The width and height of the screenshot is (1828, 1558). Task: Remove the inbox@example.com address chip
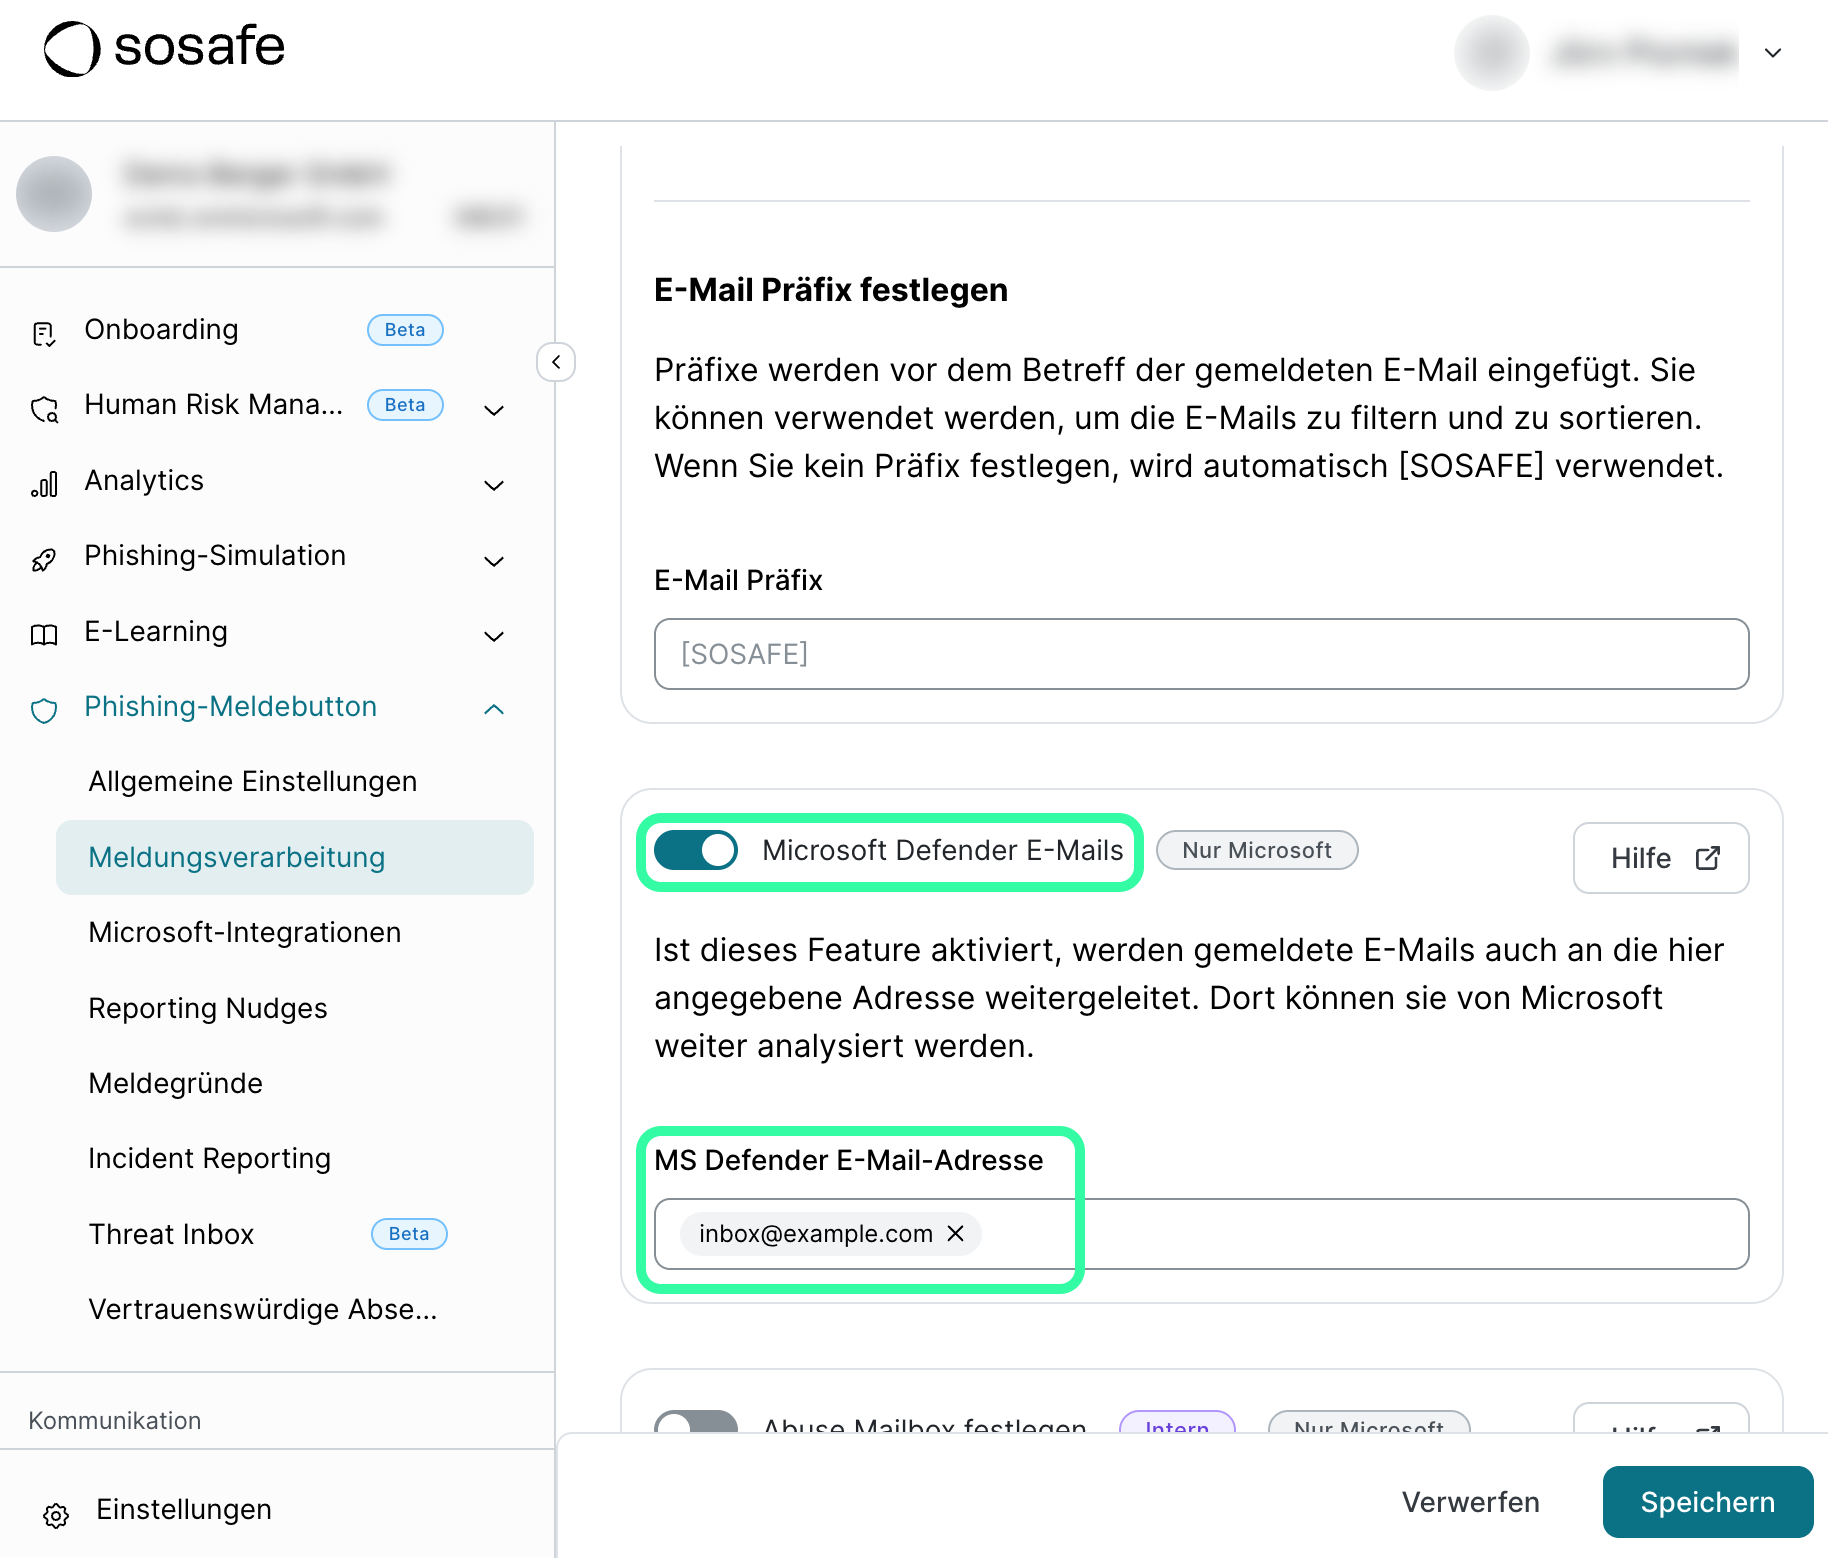(956, 1234)
